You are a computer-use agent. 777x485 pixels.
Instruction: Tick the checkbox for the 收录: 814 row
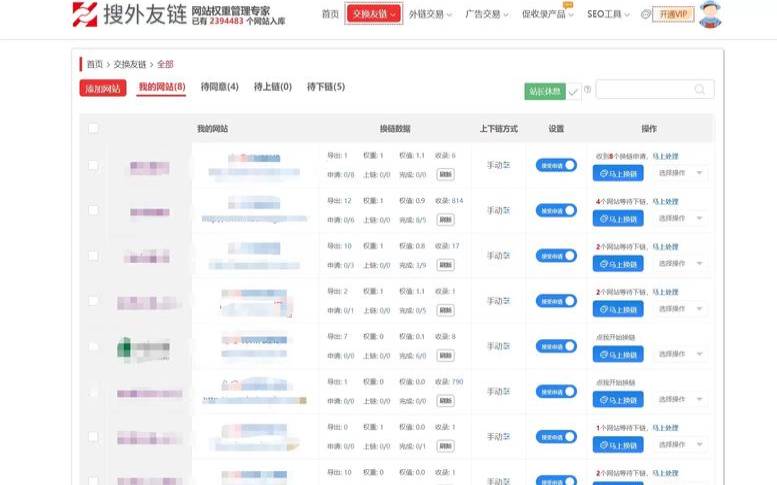tap(93, 210)
